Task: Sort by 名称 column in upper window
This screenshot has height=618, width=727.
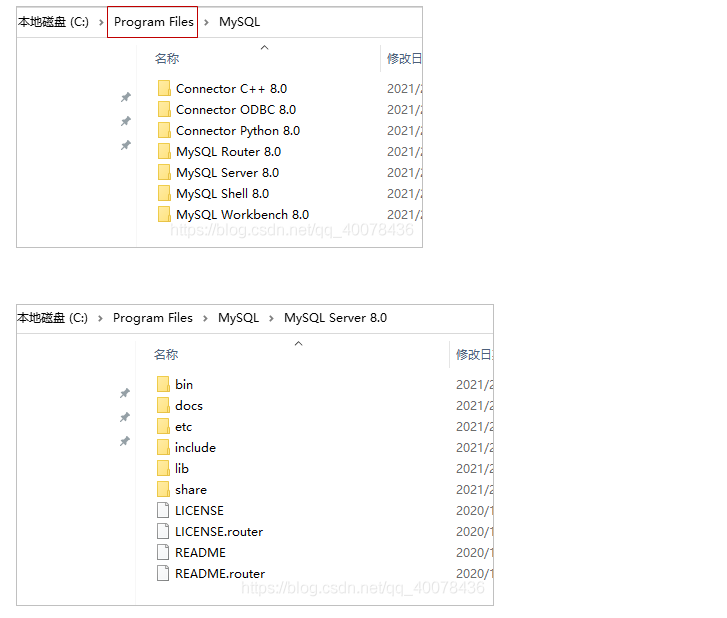Action: [167, 58]
